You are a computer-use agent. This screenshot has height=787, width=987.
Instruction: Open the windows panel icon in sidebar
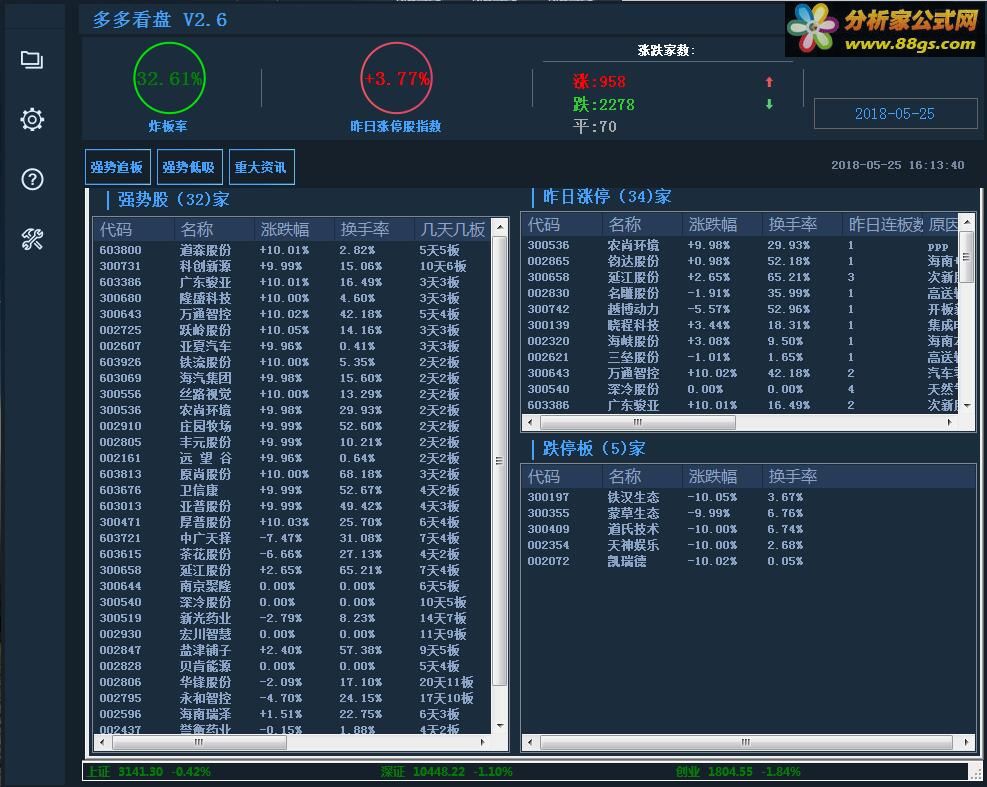click(32, 60)
